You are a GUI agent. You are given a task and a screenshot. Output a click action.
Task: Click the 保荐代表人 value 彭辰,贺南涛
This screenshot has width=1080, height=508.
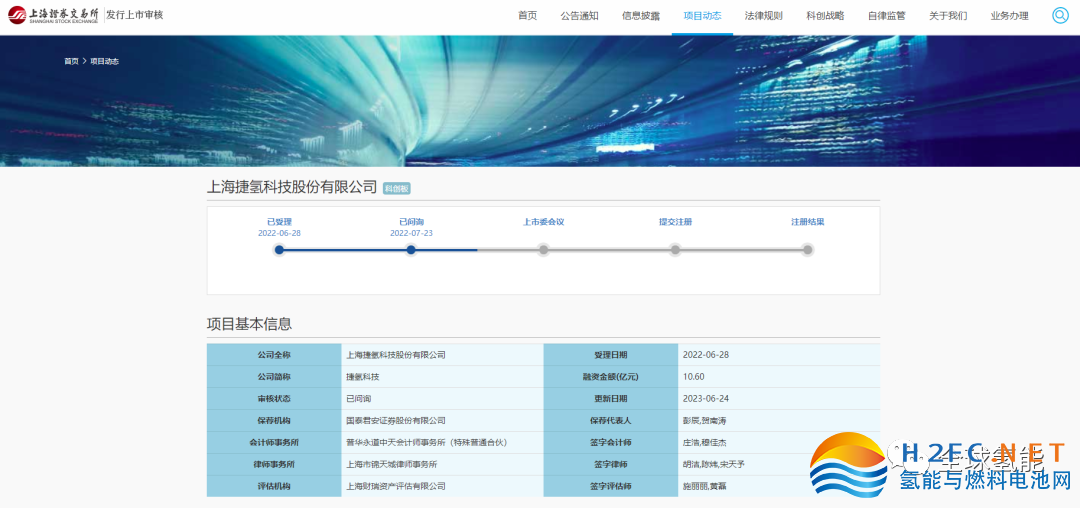705,421
